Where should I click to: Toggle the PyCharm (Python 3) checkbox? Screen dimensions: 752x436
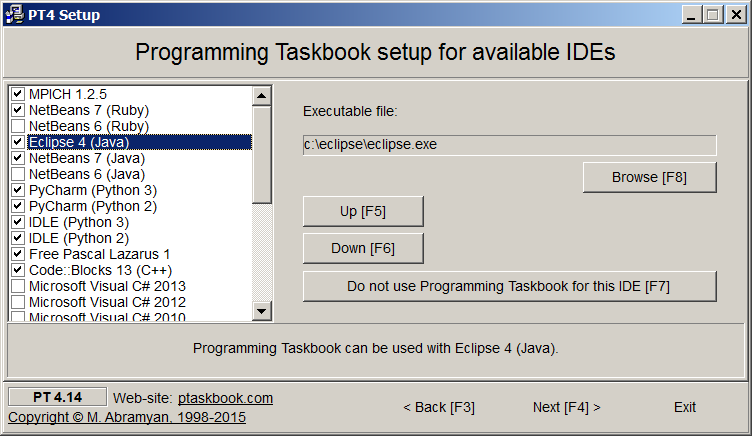(18, 190)
